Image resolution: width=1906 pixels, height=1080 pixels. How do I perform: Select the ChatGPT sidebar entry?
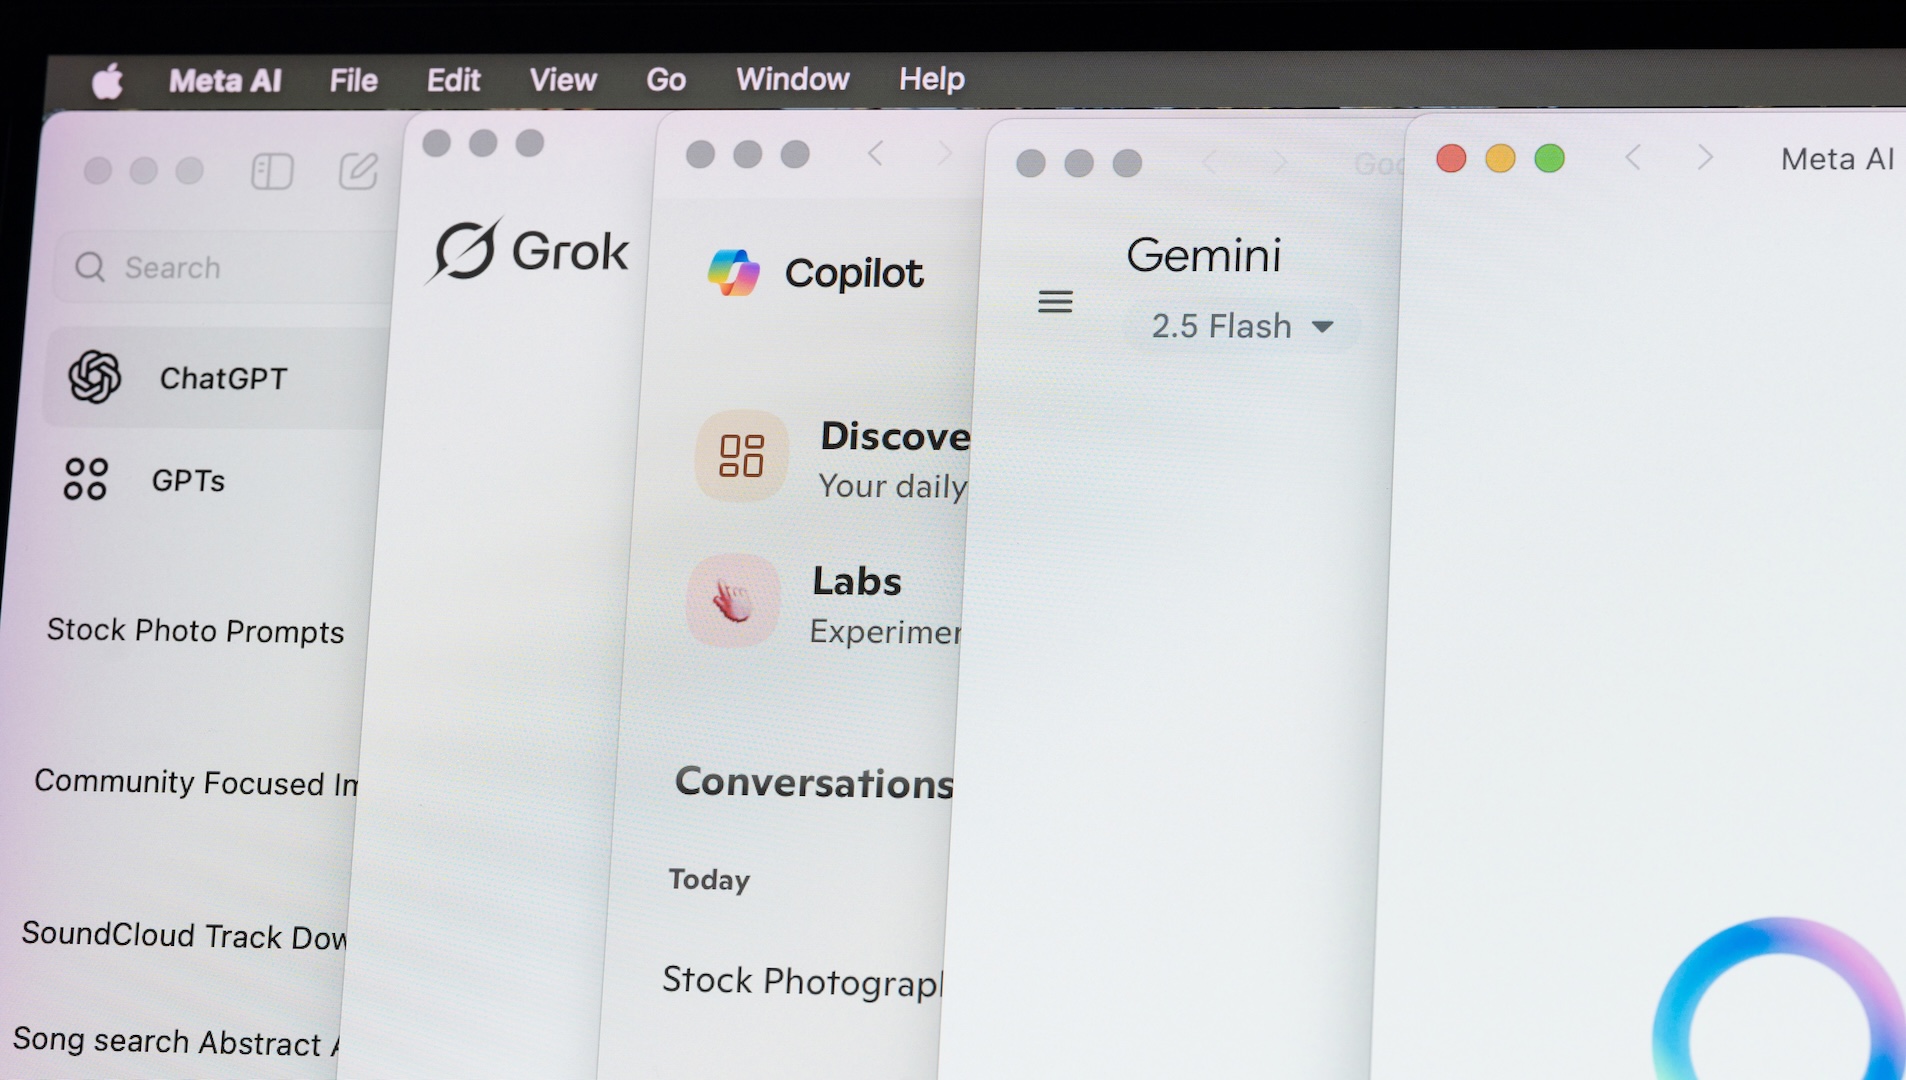click(x=217, y=378)
